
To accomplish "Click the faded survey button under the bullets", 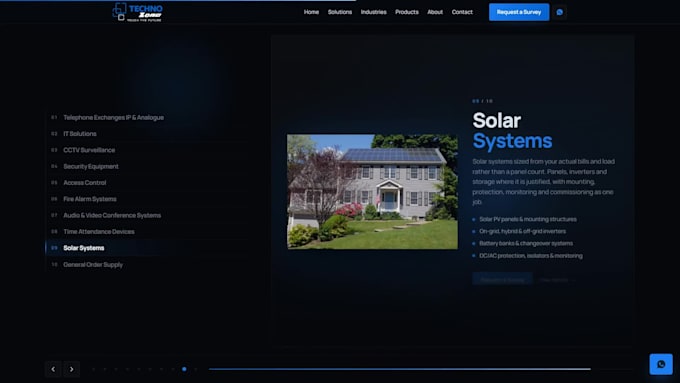I will click(502, 280).
